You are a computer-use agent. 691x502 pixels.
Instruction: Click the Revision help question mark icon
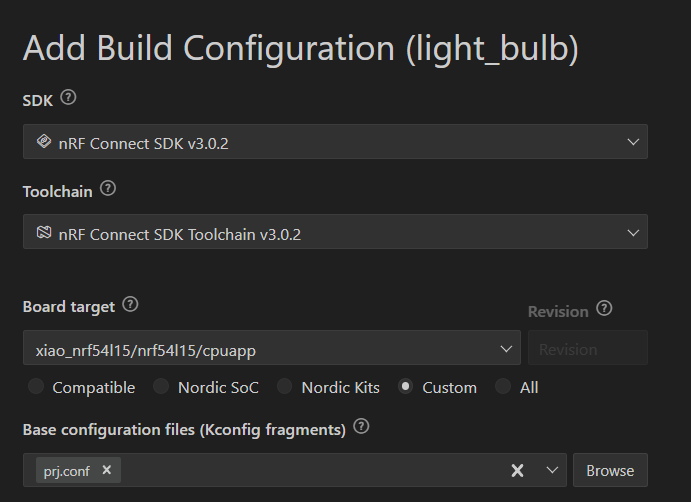point(604,308)
